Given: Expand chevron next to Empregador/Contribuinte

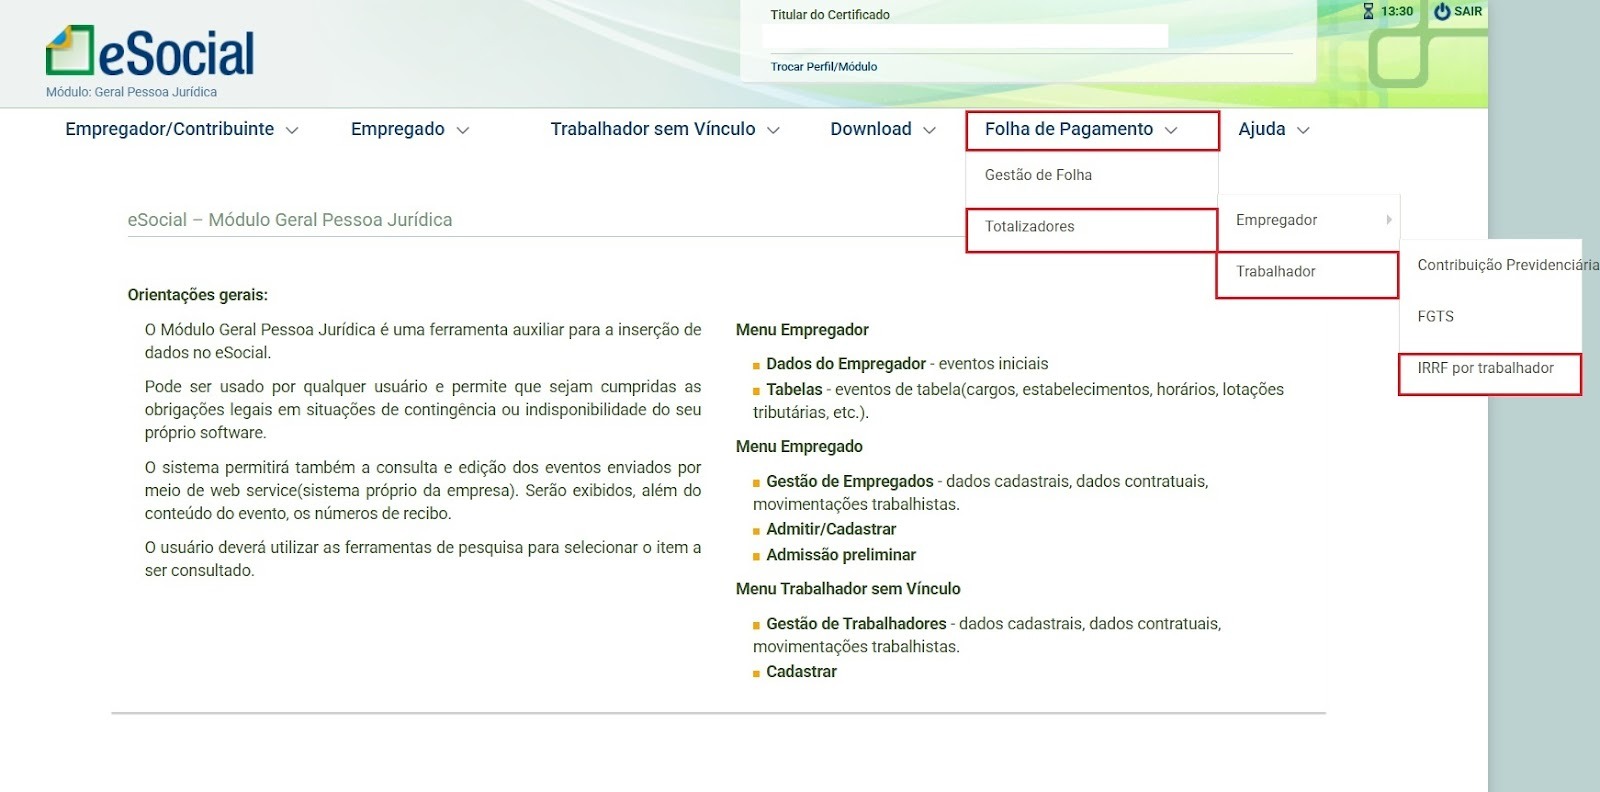Looking at the screenshot, I should (292, 130).
